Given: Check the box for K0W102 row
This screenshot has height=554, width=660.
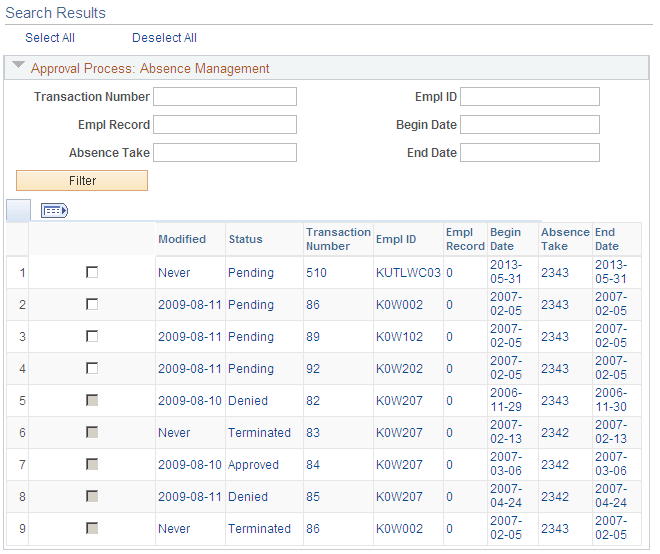Looking at the screenshot, I should pyautogui.click(x=92, y=336).
